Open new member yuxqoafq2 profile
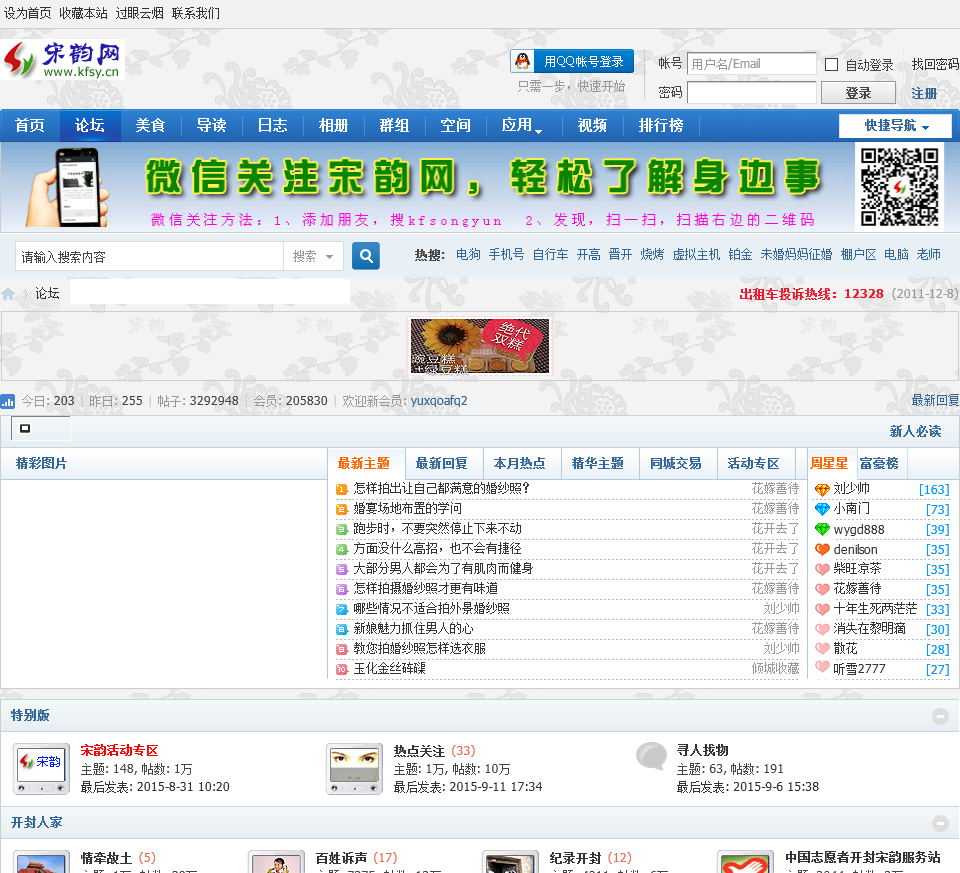This screenshot has height=873, width=960. click(x=439, y=401)
